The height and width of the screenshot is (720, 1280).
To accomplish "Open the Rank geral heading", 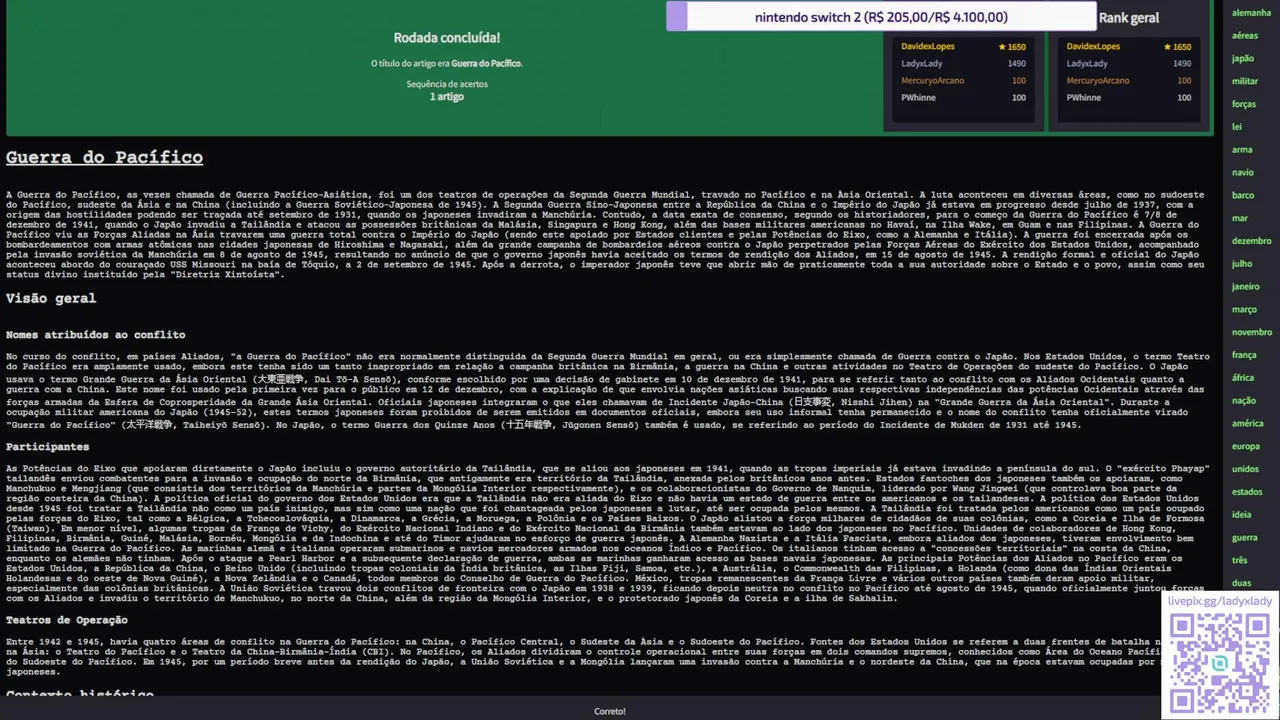I will coord(1129,18).
